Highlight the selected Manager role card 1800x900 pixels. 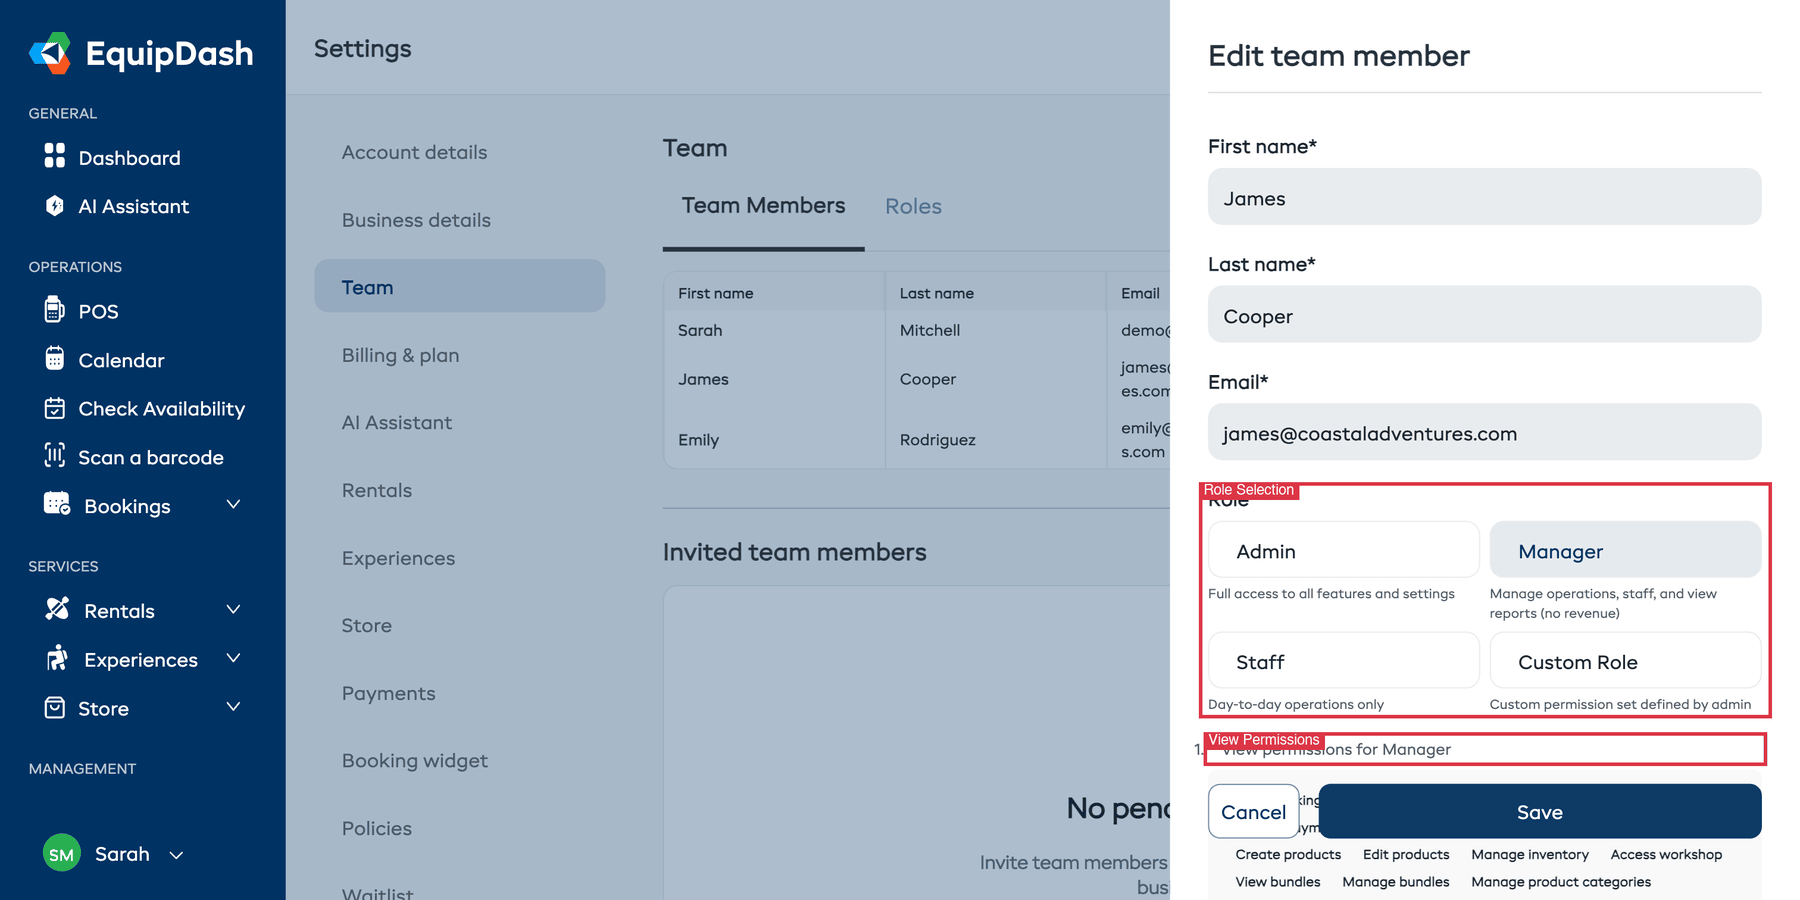point(1625,549)
